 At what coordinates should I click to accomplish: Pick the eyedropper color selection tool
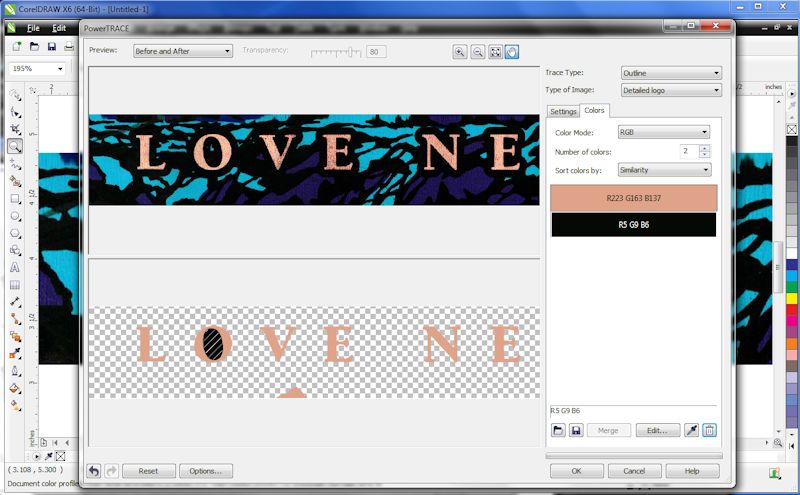691,430
